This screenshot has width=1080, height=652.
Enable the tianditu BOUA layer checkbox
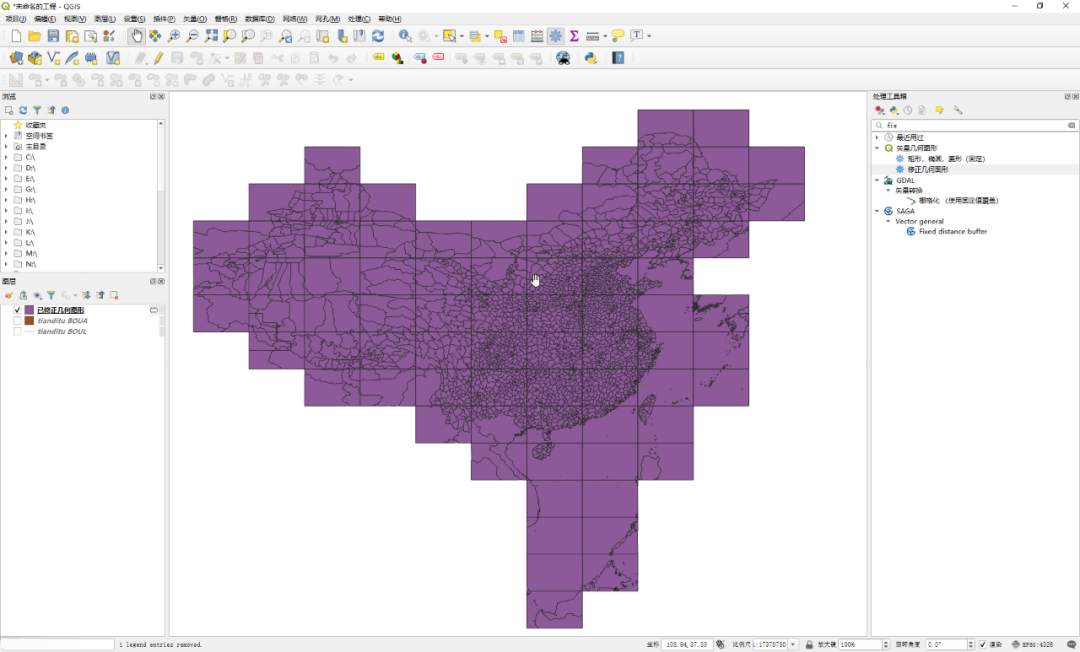click(x=17, y=321)
